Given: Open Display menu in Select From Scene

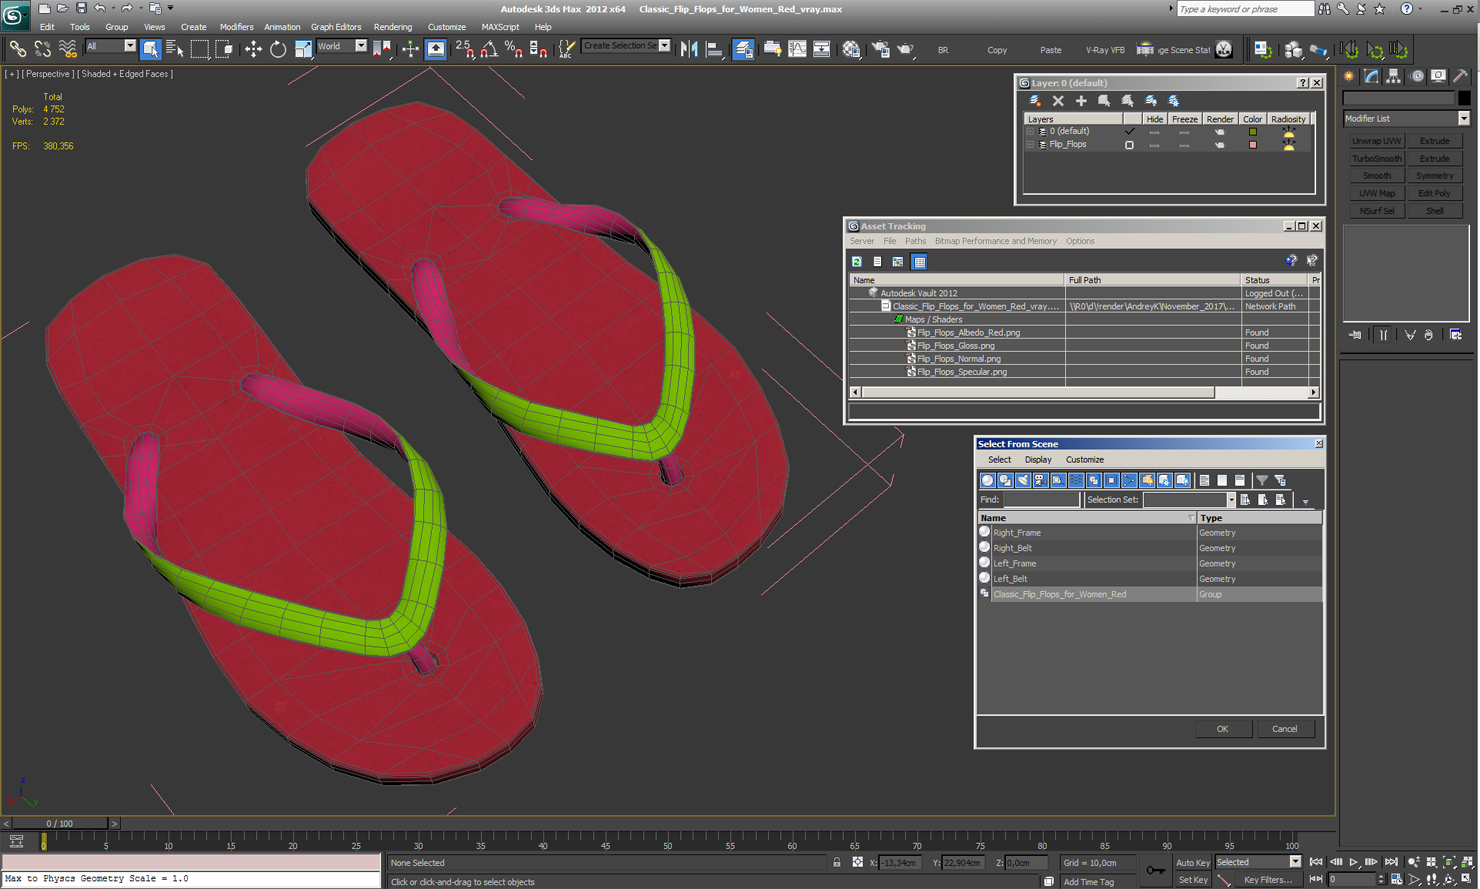Looking at the screenshot, I should (1038, 460).
